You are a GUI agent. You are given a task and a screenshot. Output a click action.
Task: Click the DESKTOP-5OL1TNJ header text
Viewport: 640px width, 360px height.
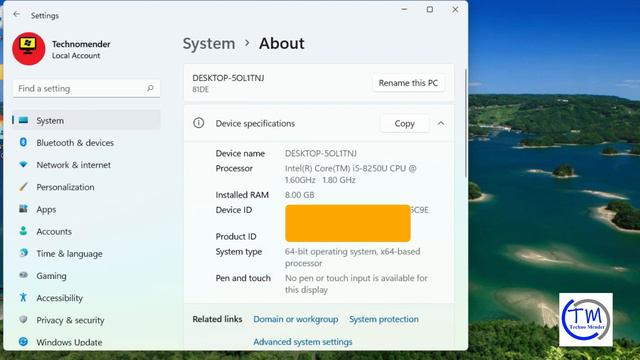pyautogui.click(x=228, y=78)
